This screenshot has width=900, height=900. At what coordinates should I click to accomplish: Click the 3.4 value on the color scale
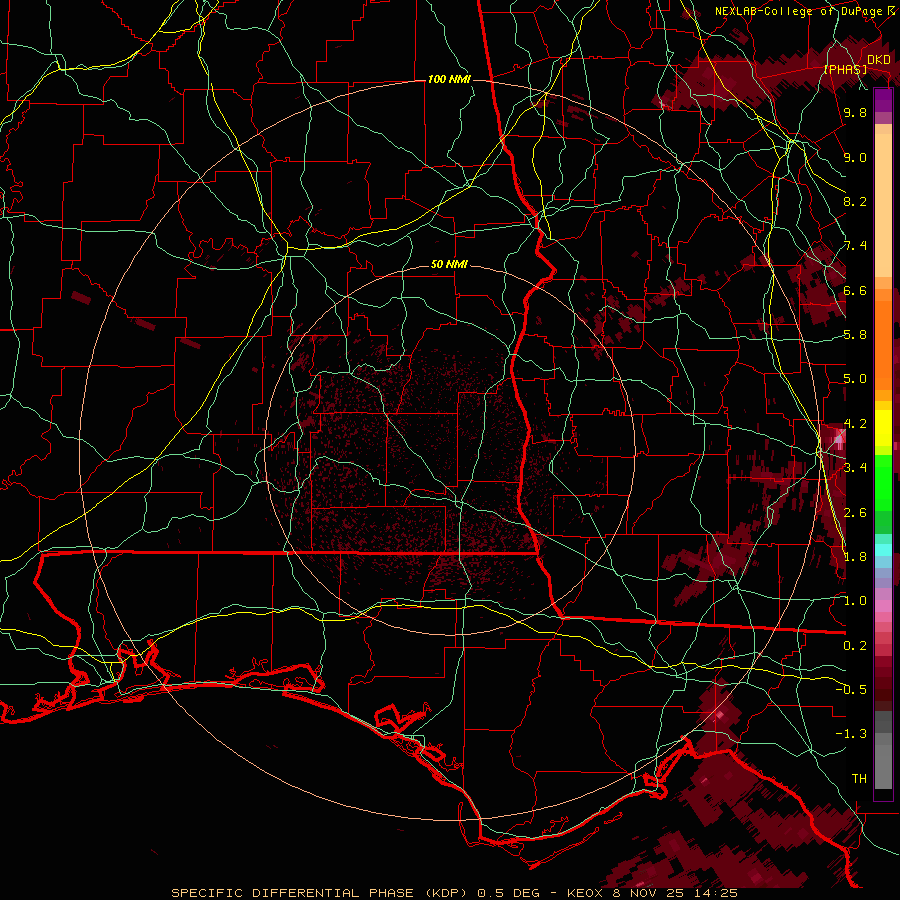click(855, 468)
